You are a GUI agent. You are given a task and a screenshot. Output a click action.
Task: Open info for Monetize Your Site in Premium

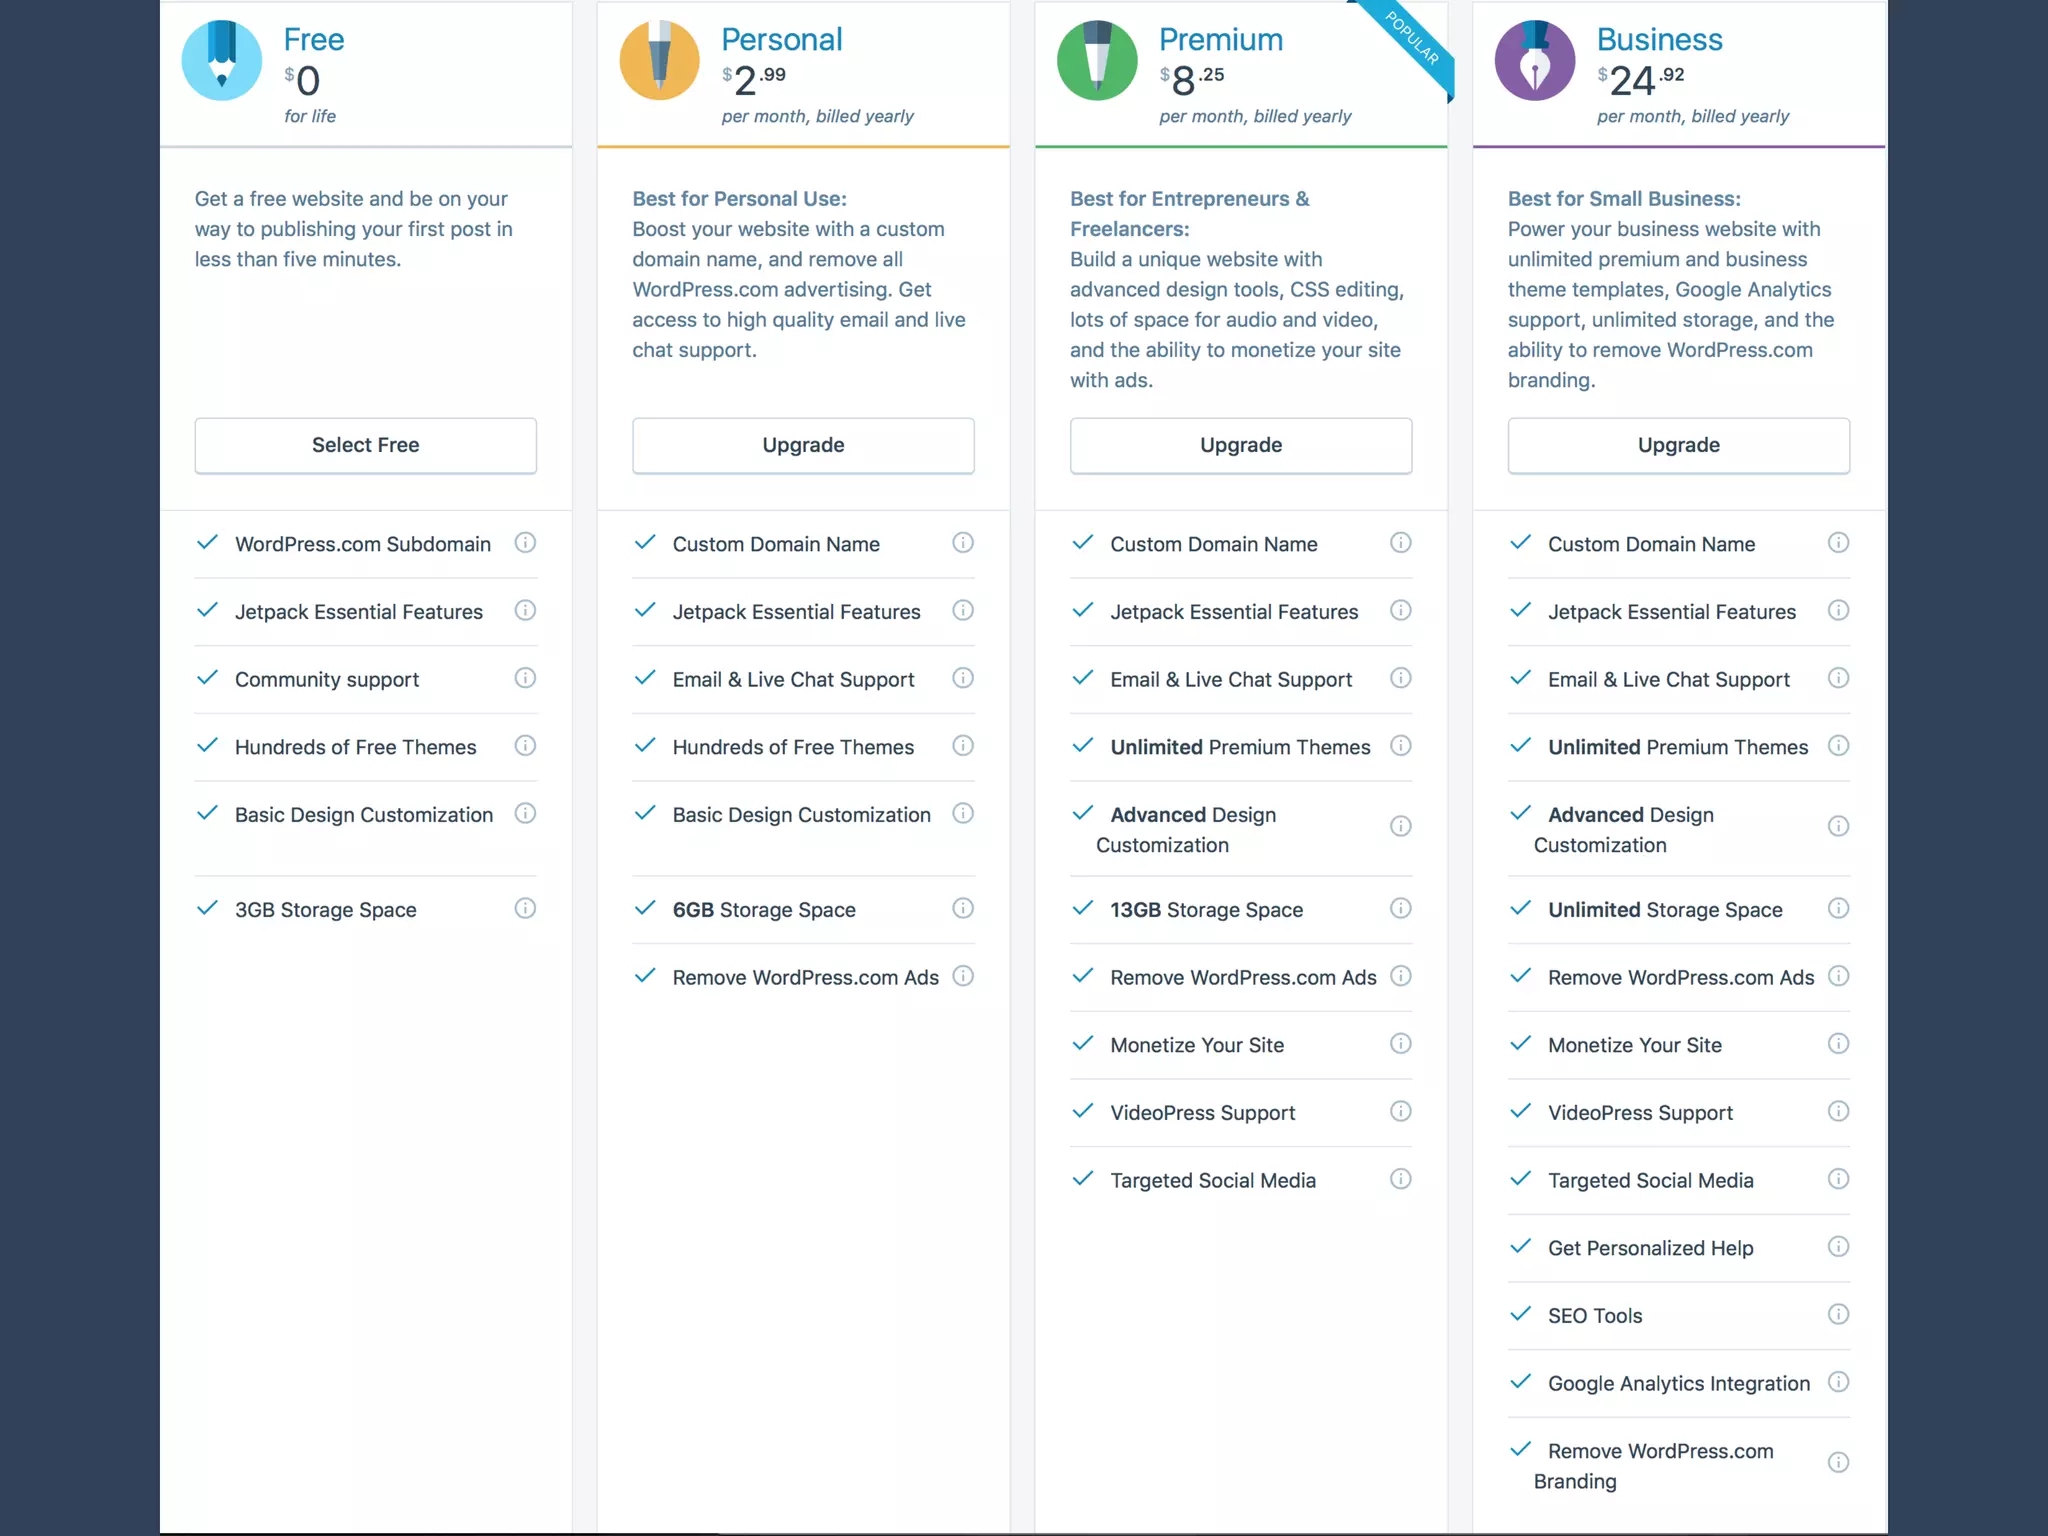point(1401,1044)
